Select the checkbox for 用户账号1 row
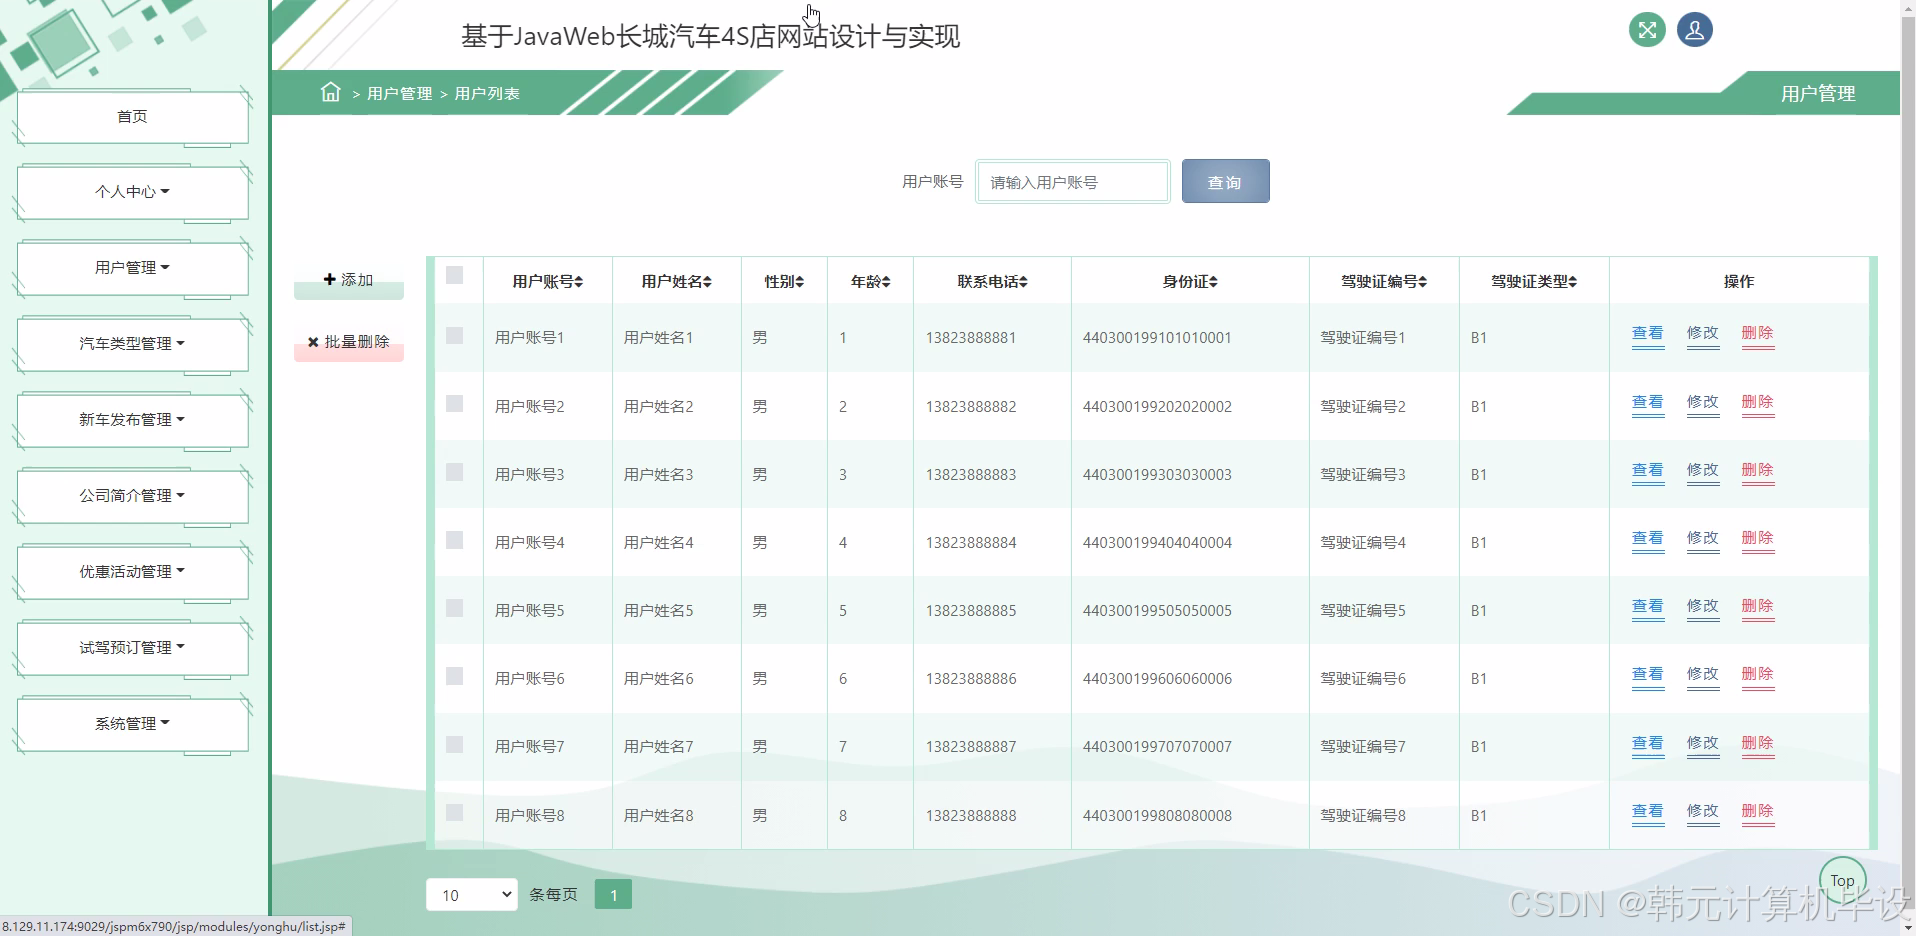 coord(454,335)
